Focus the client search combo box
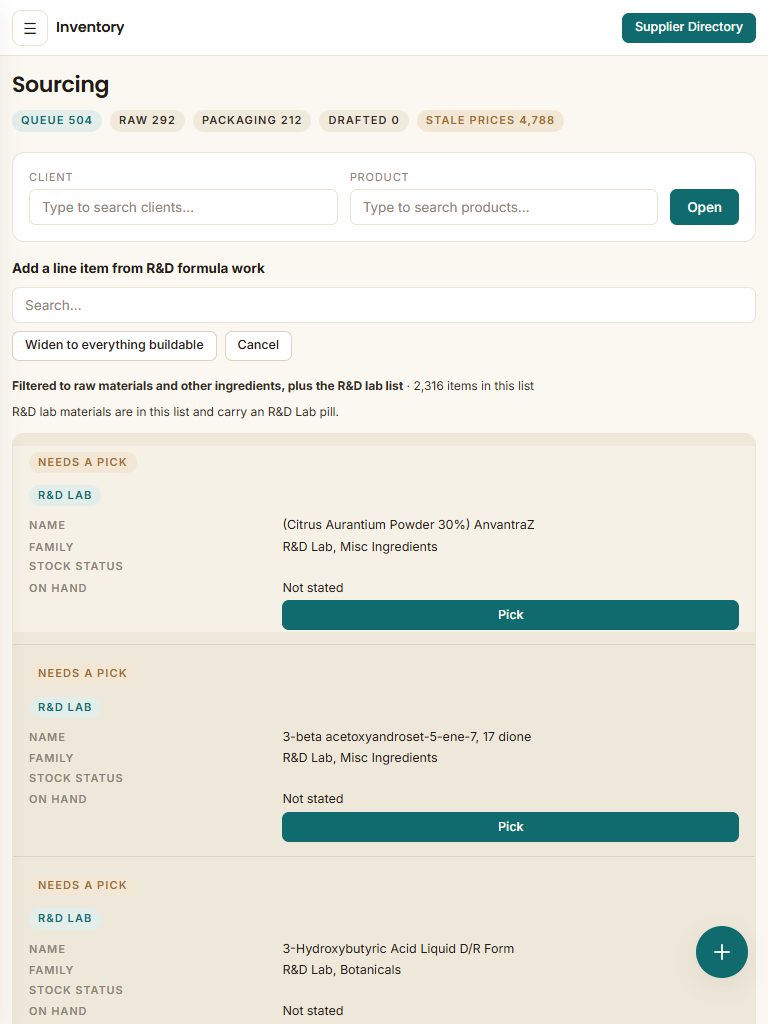This screenshot has width=768, height=1024. [x=184, y=207]
